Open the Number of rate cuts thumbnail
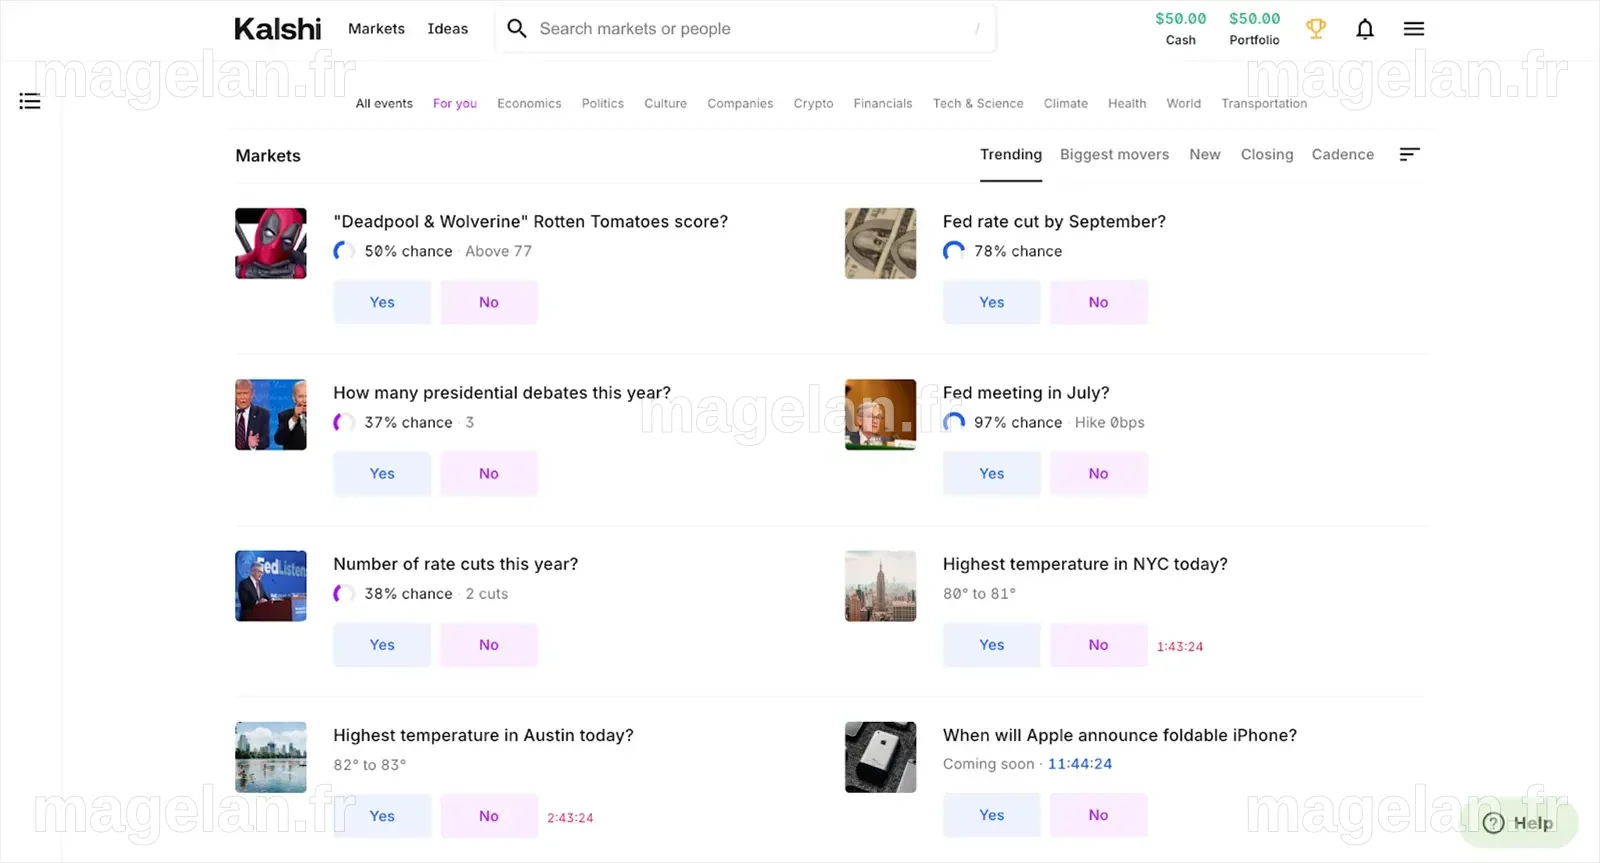This screenshot has width=1600, height=863. 271,586
